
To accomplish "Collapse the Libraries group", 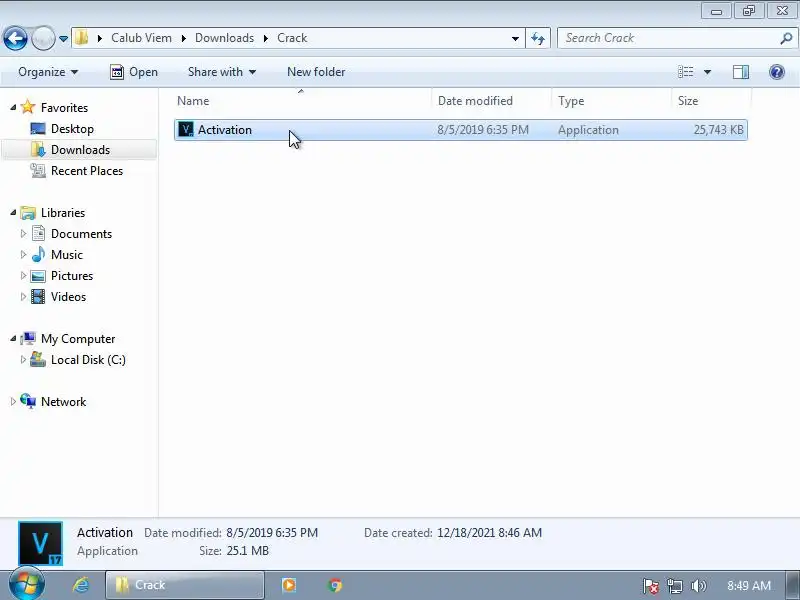I will tap(13, 212).
